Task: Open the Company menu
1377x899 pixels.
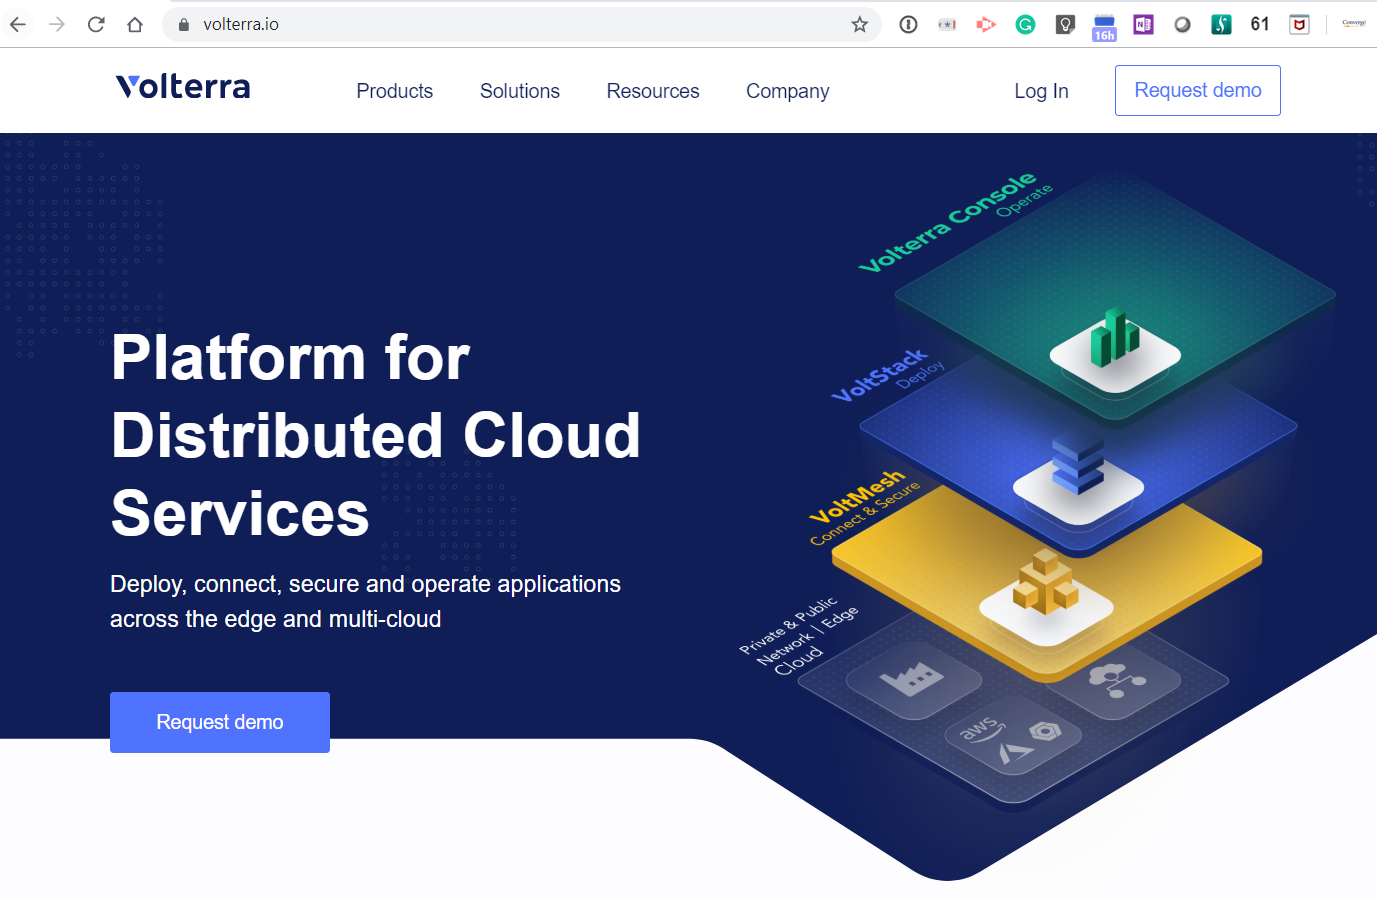Action: tap(788, 91)
